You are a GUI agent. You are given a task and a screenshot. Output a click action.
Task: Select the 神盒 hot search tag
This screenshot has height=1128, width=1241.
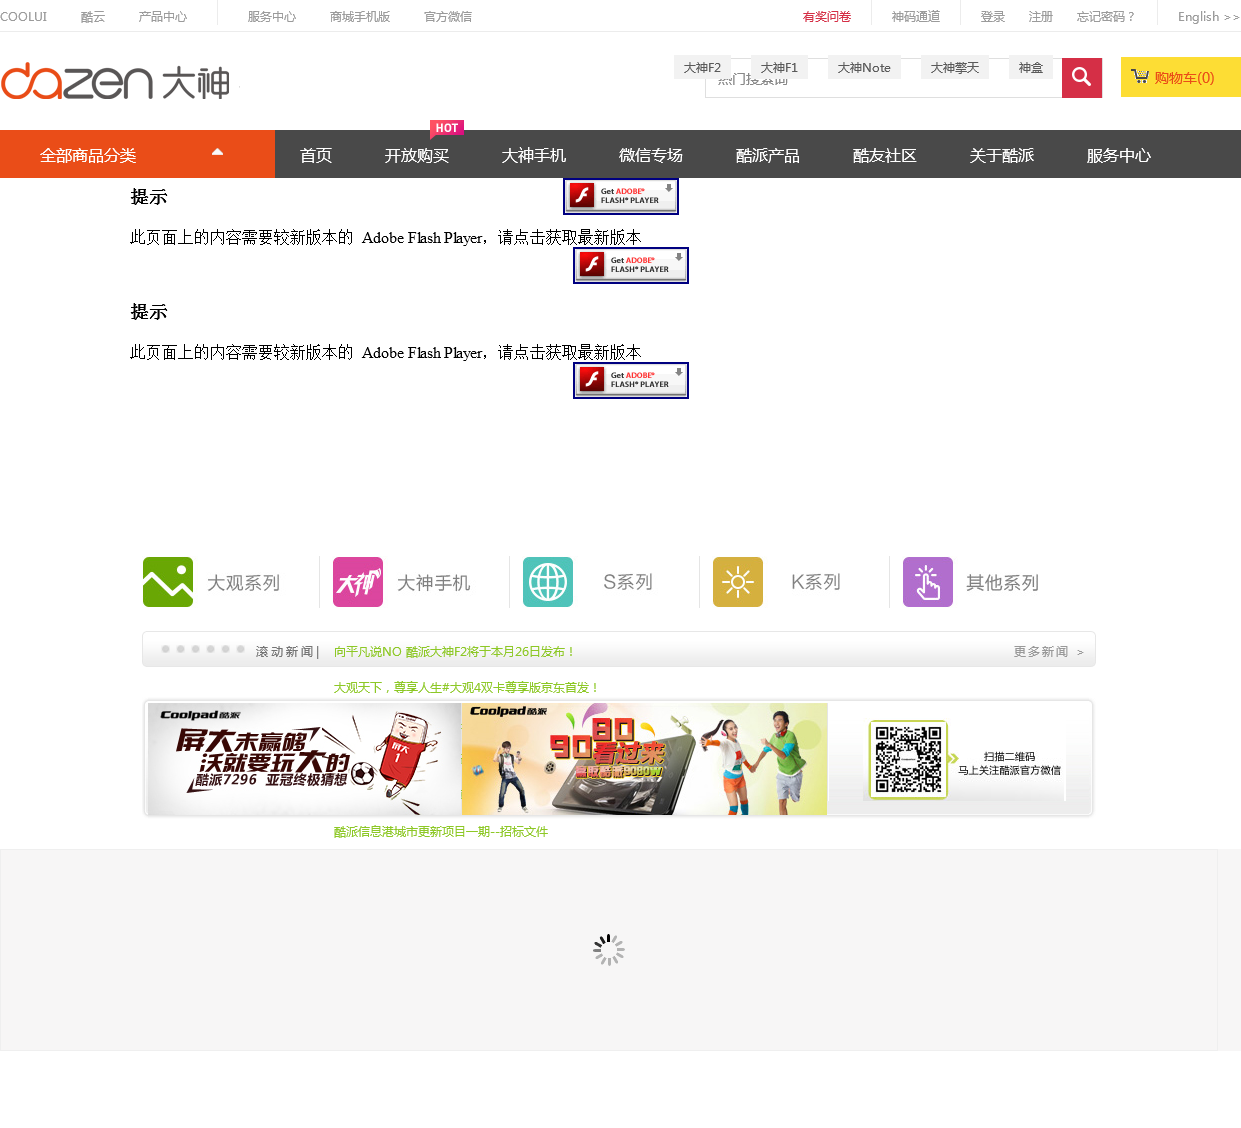click(1031, 67)
